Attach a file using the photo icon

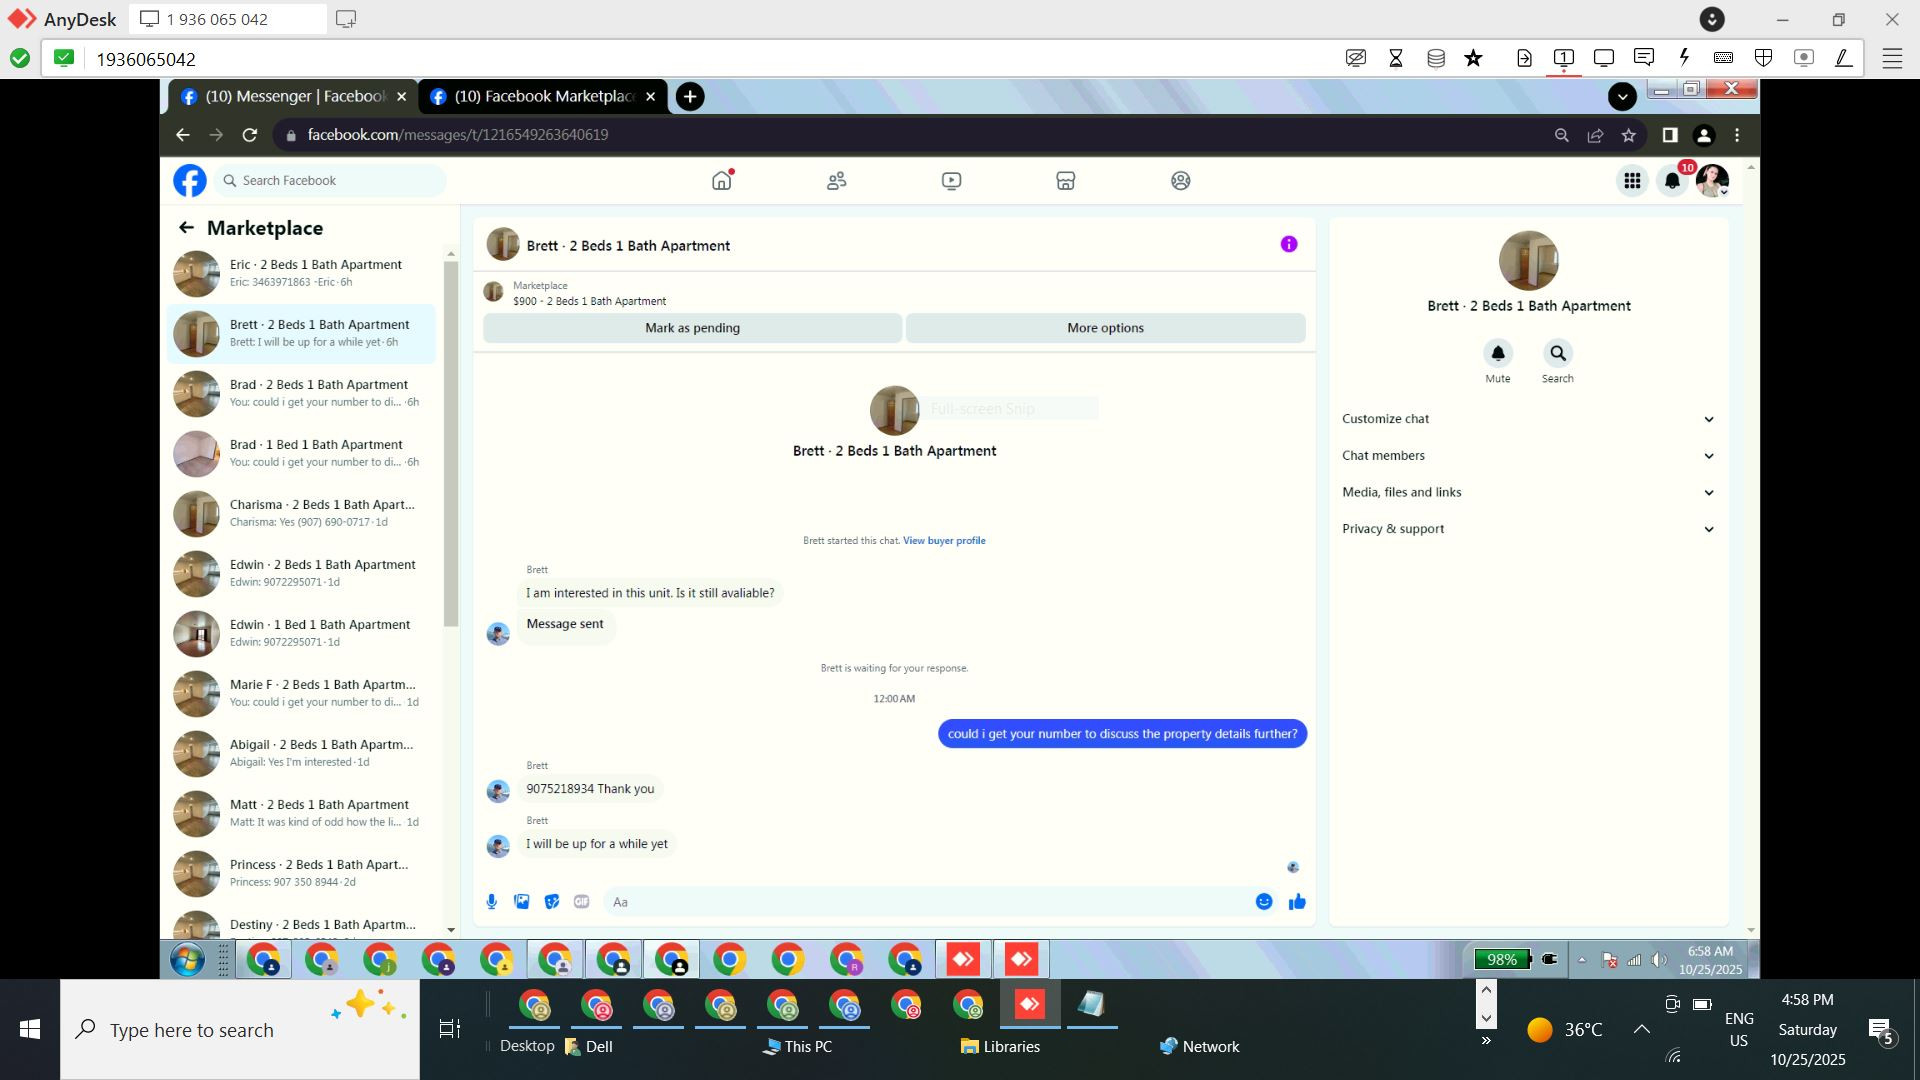click(x=522, y=902)
